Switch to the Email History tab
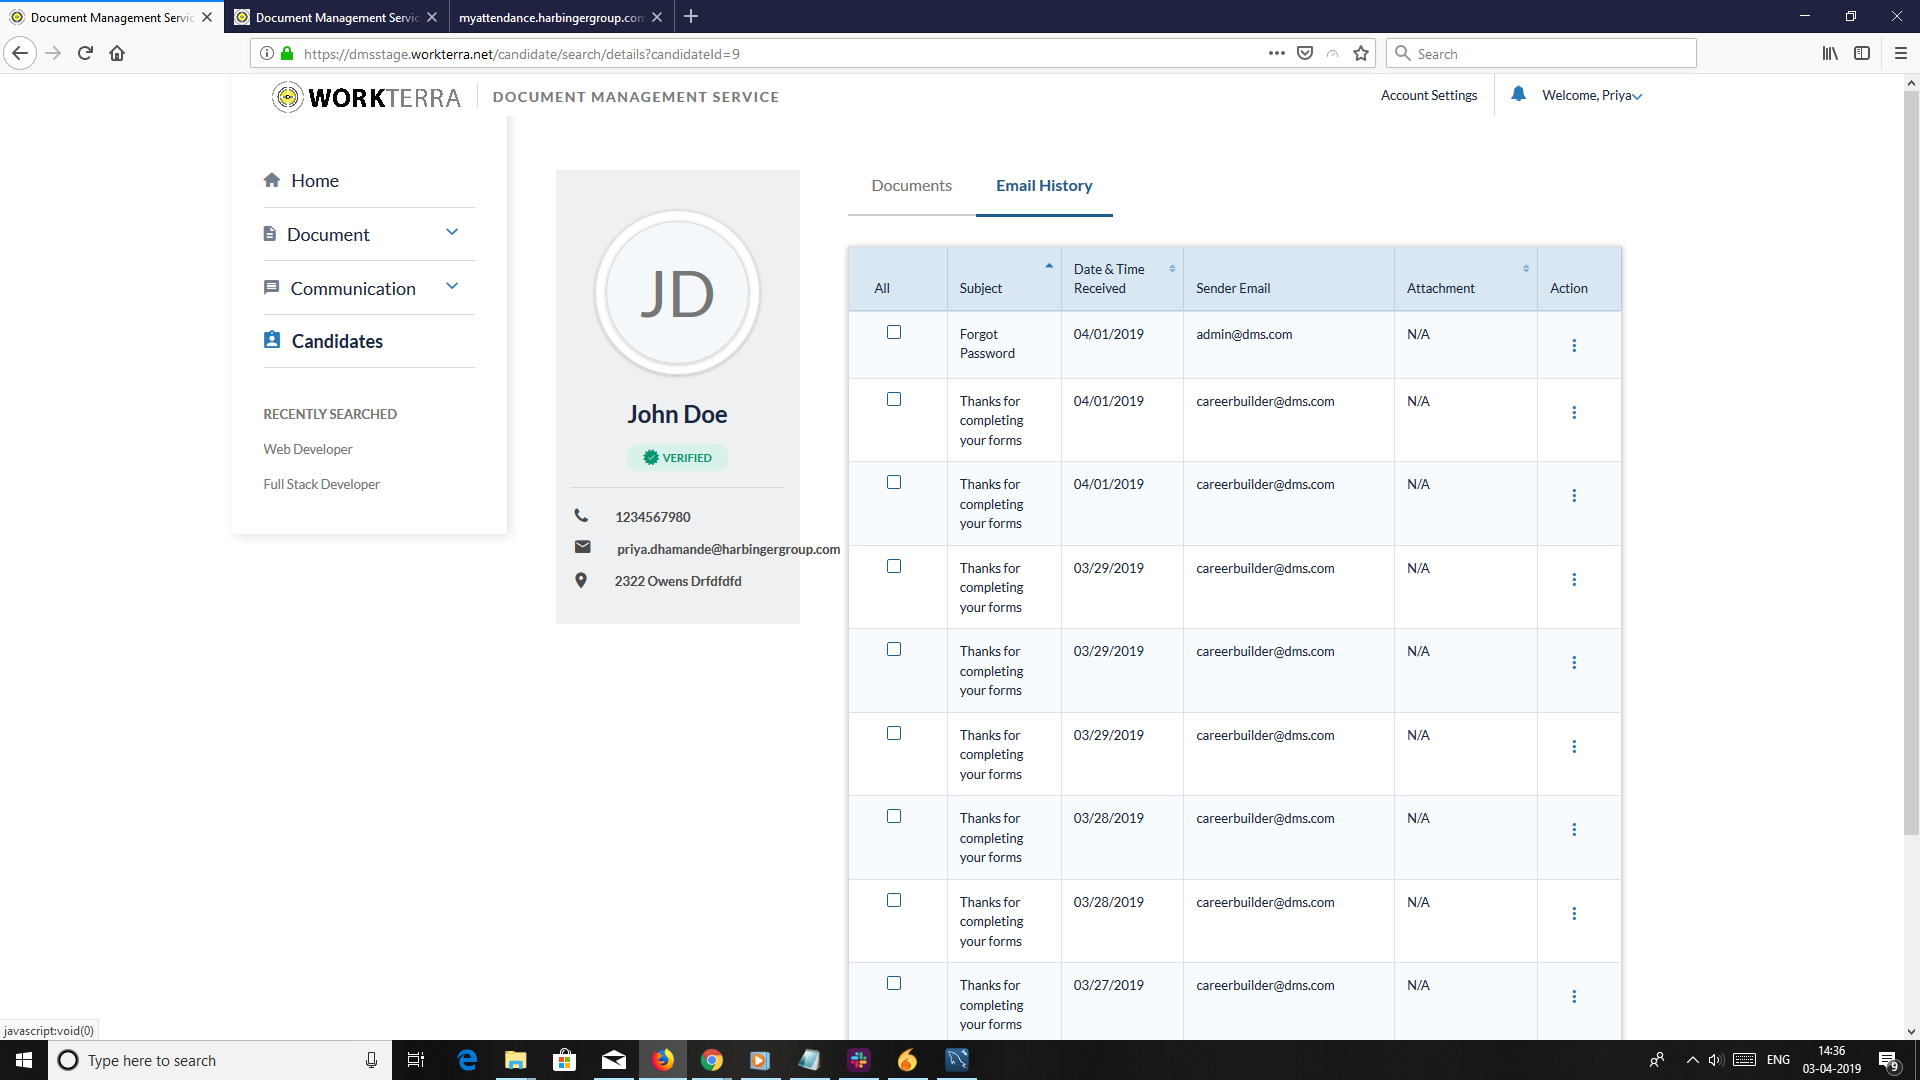Image resolution: width=1920 pixels, height=1080 pixels. pyautogui.click(x=1044, y=185)
